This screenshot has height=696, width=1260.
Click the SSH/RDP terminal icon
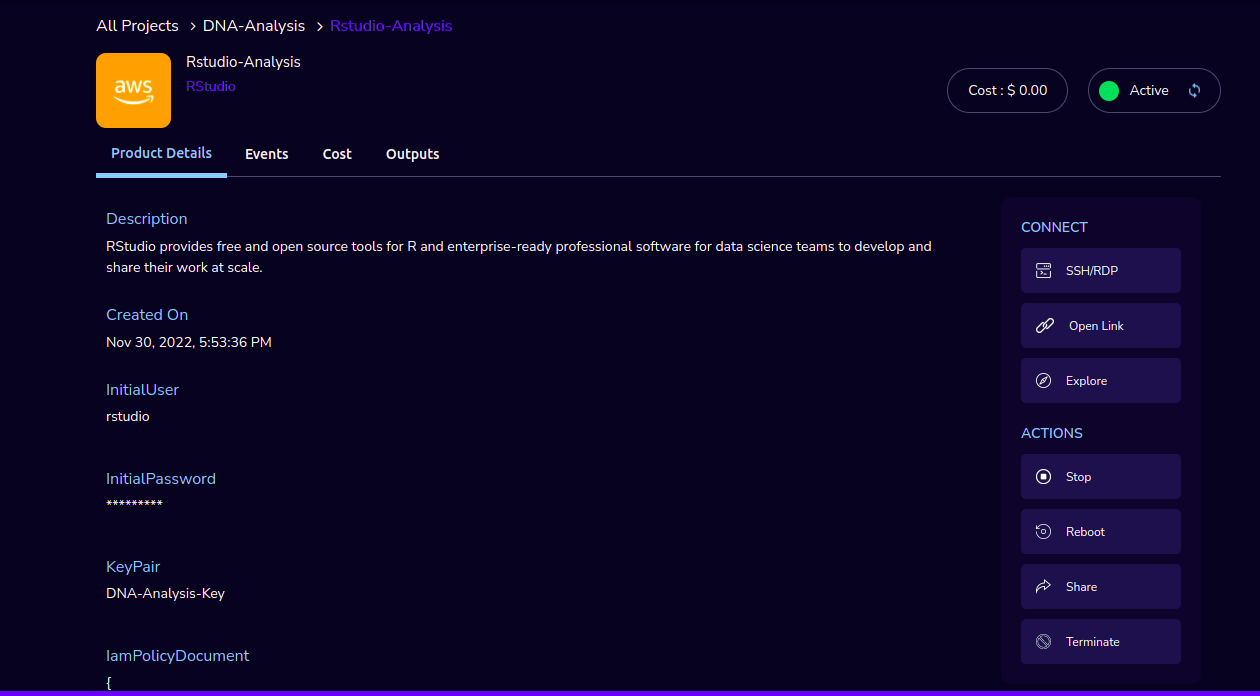coord(1043,271)
